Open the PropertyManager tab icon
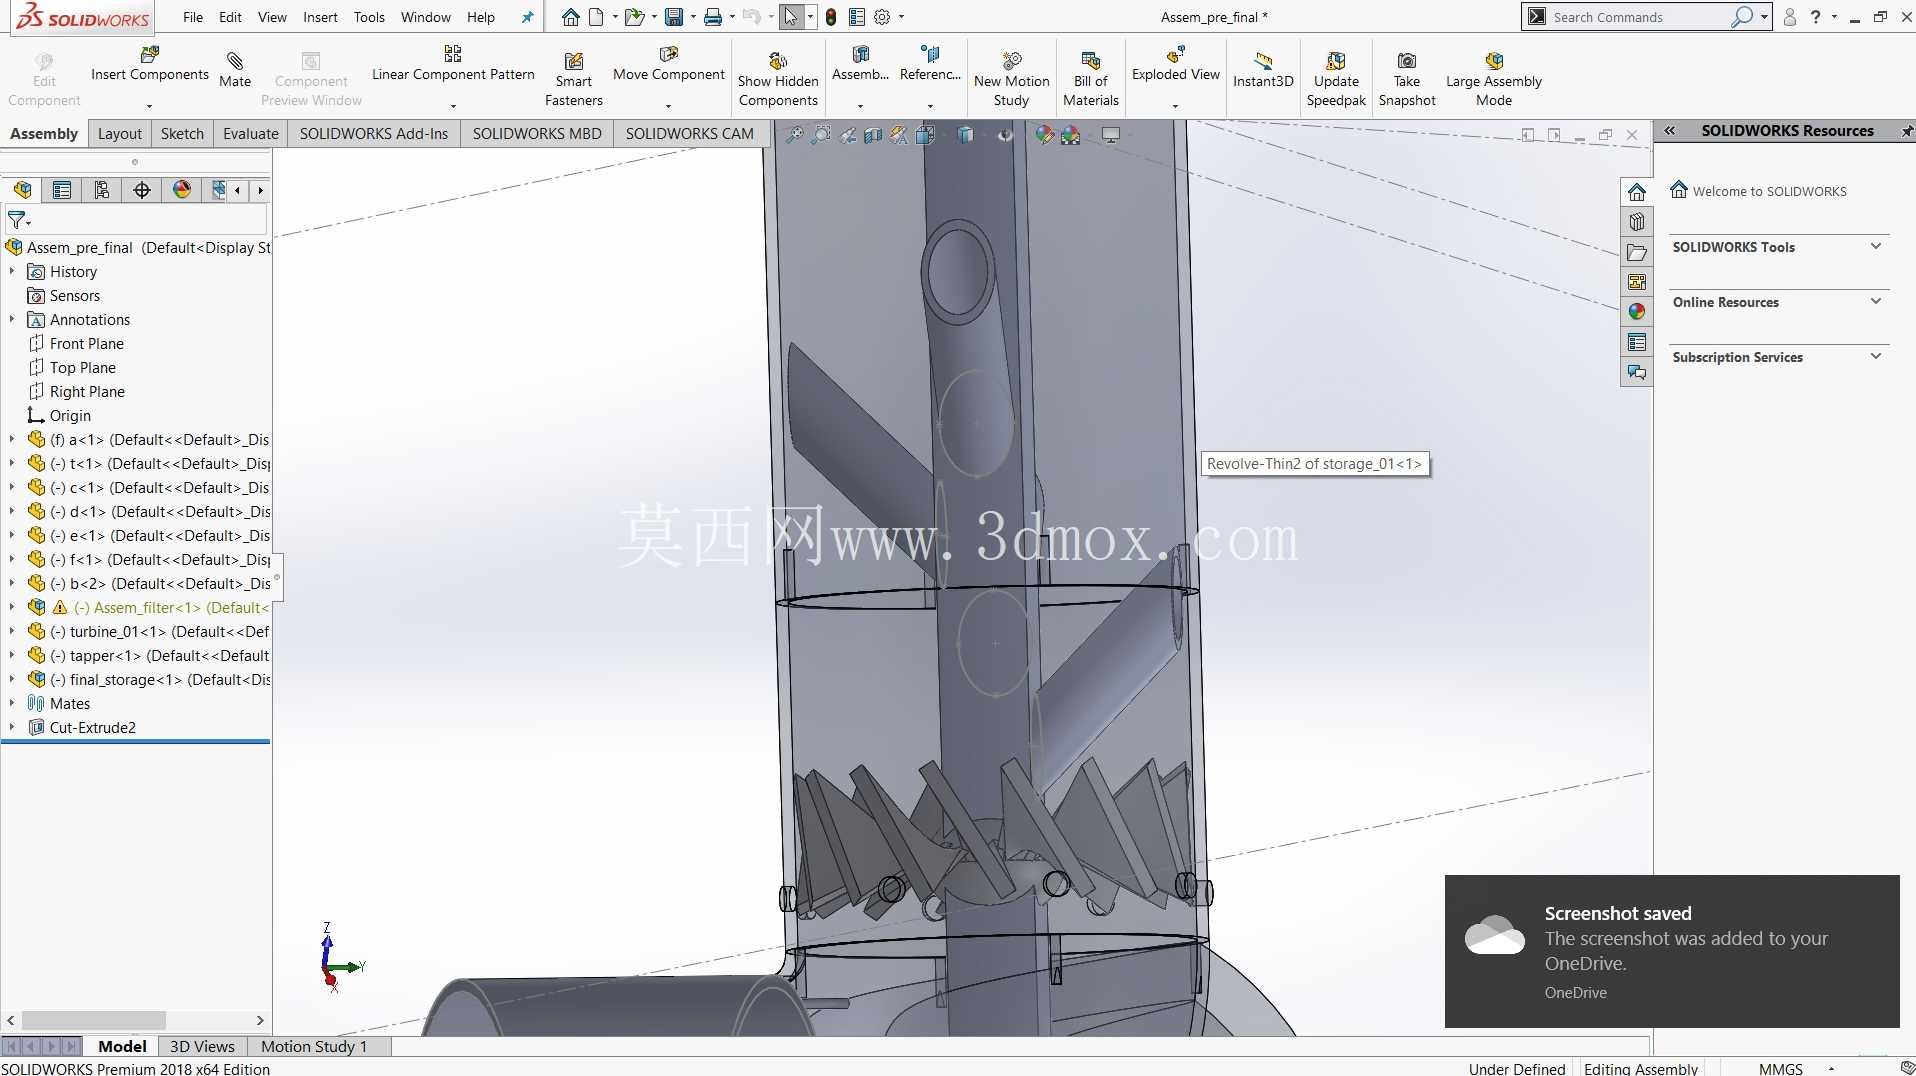The image size is (1916, 1076). 62,190
